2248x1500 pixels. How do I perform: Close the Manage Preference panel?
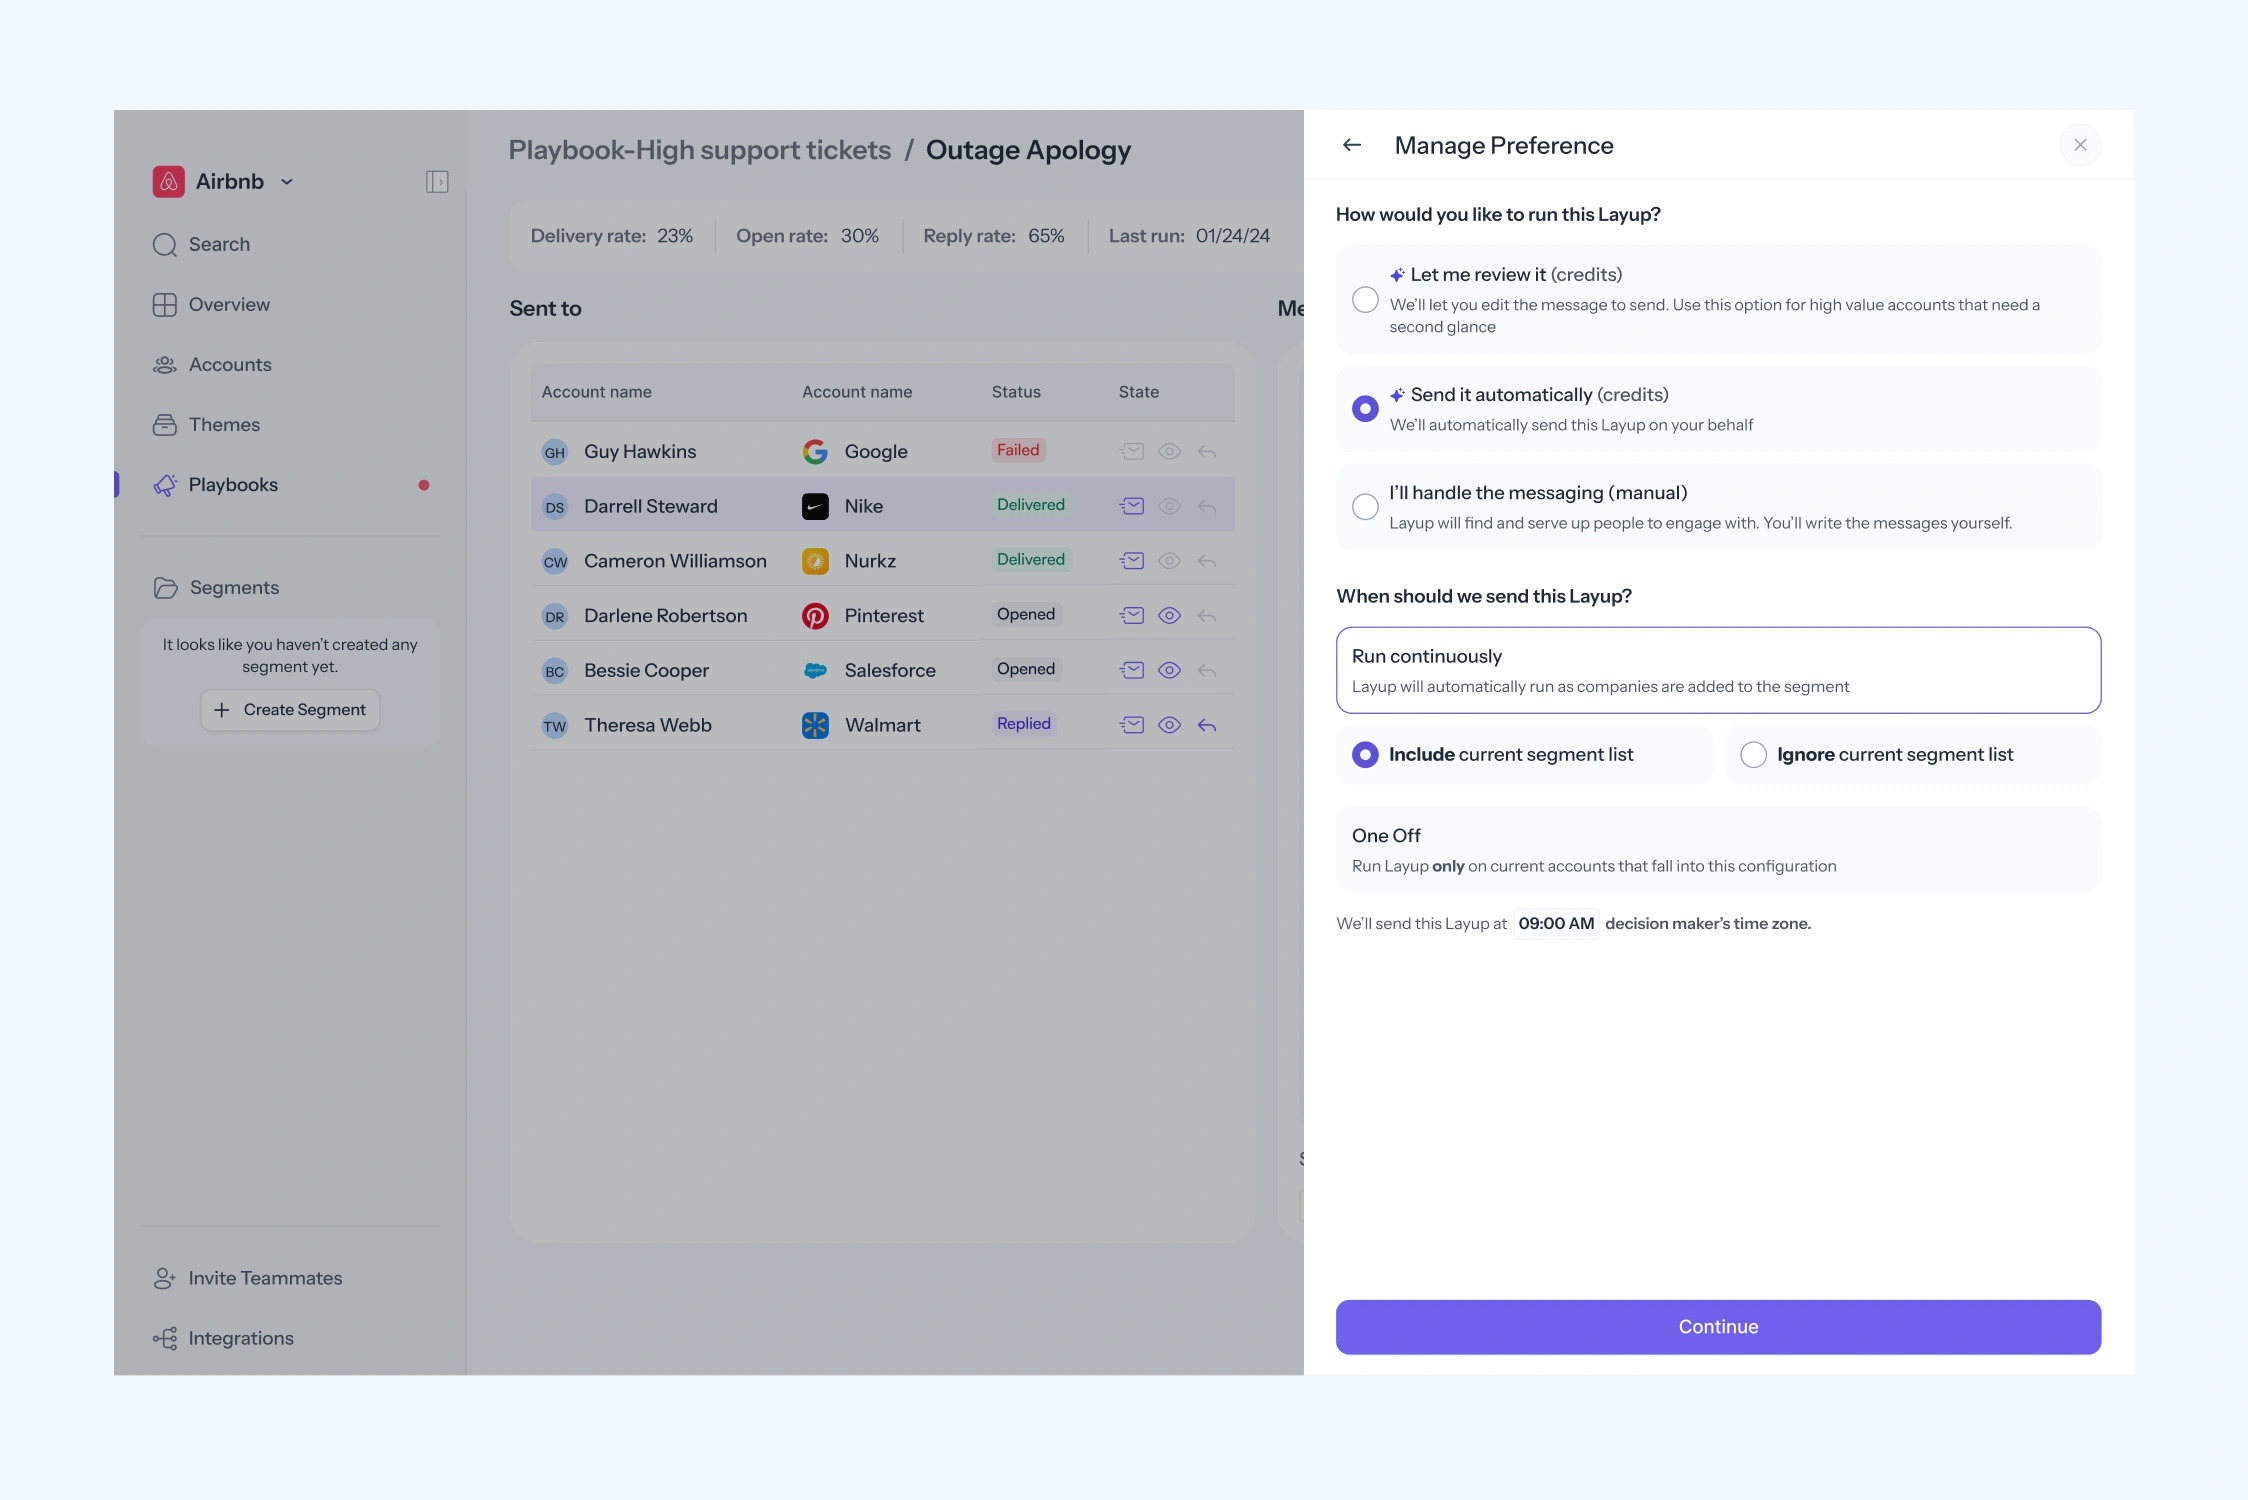point(2079,145)
